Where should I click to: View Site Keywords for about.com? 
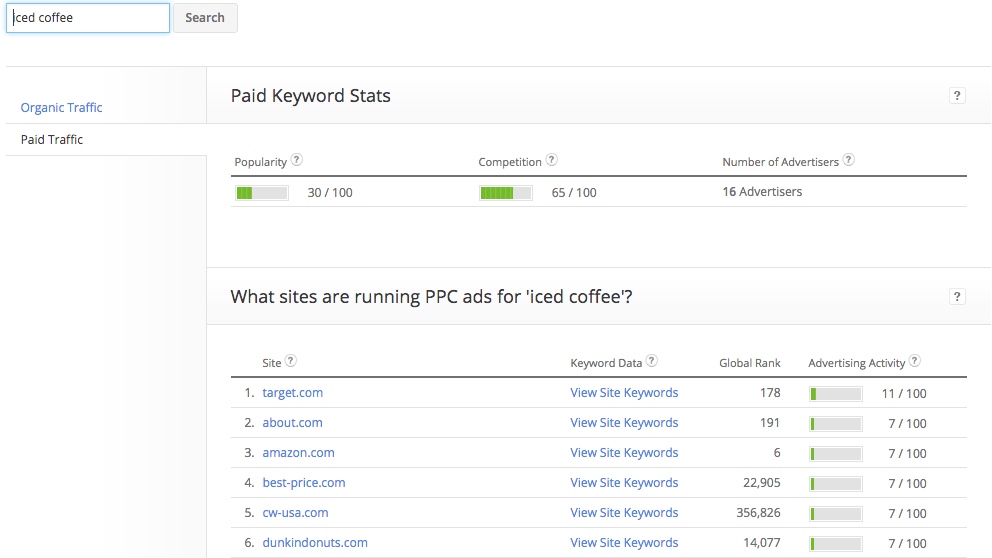point(624,423)
